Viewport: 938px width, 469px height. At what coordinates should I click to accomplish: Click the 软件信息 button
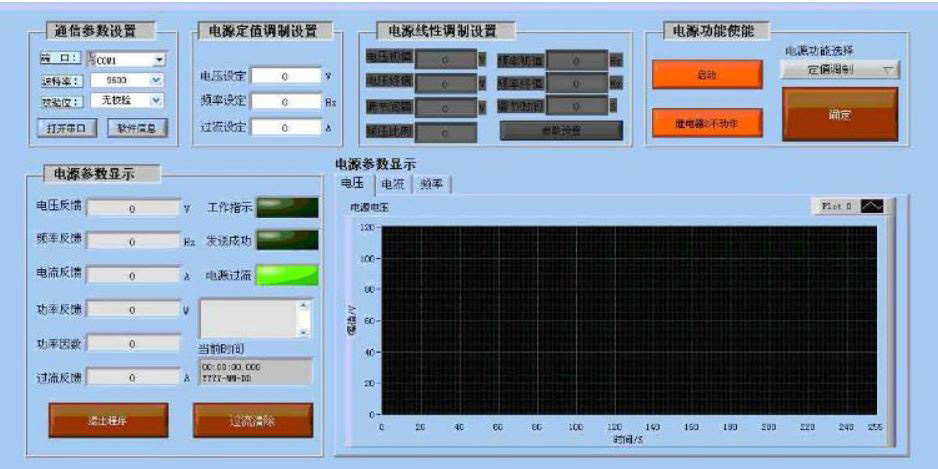point(135,127)
